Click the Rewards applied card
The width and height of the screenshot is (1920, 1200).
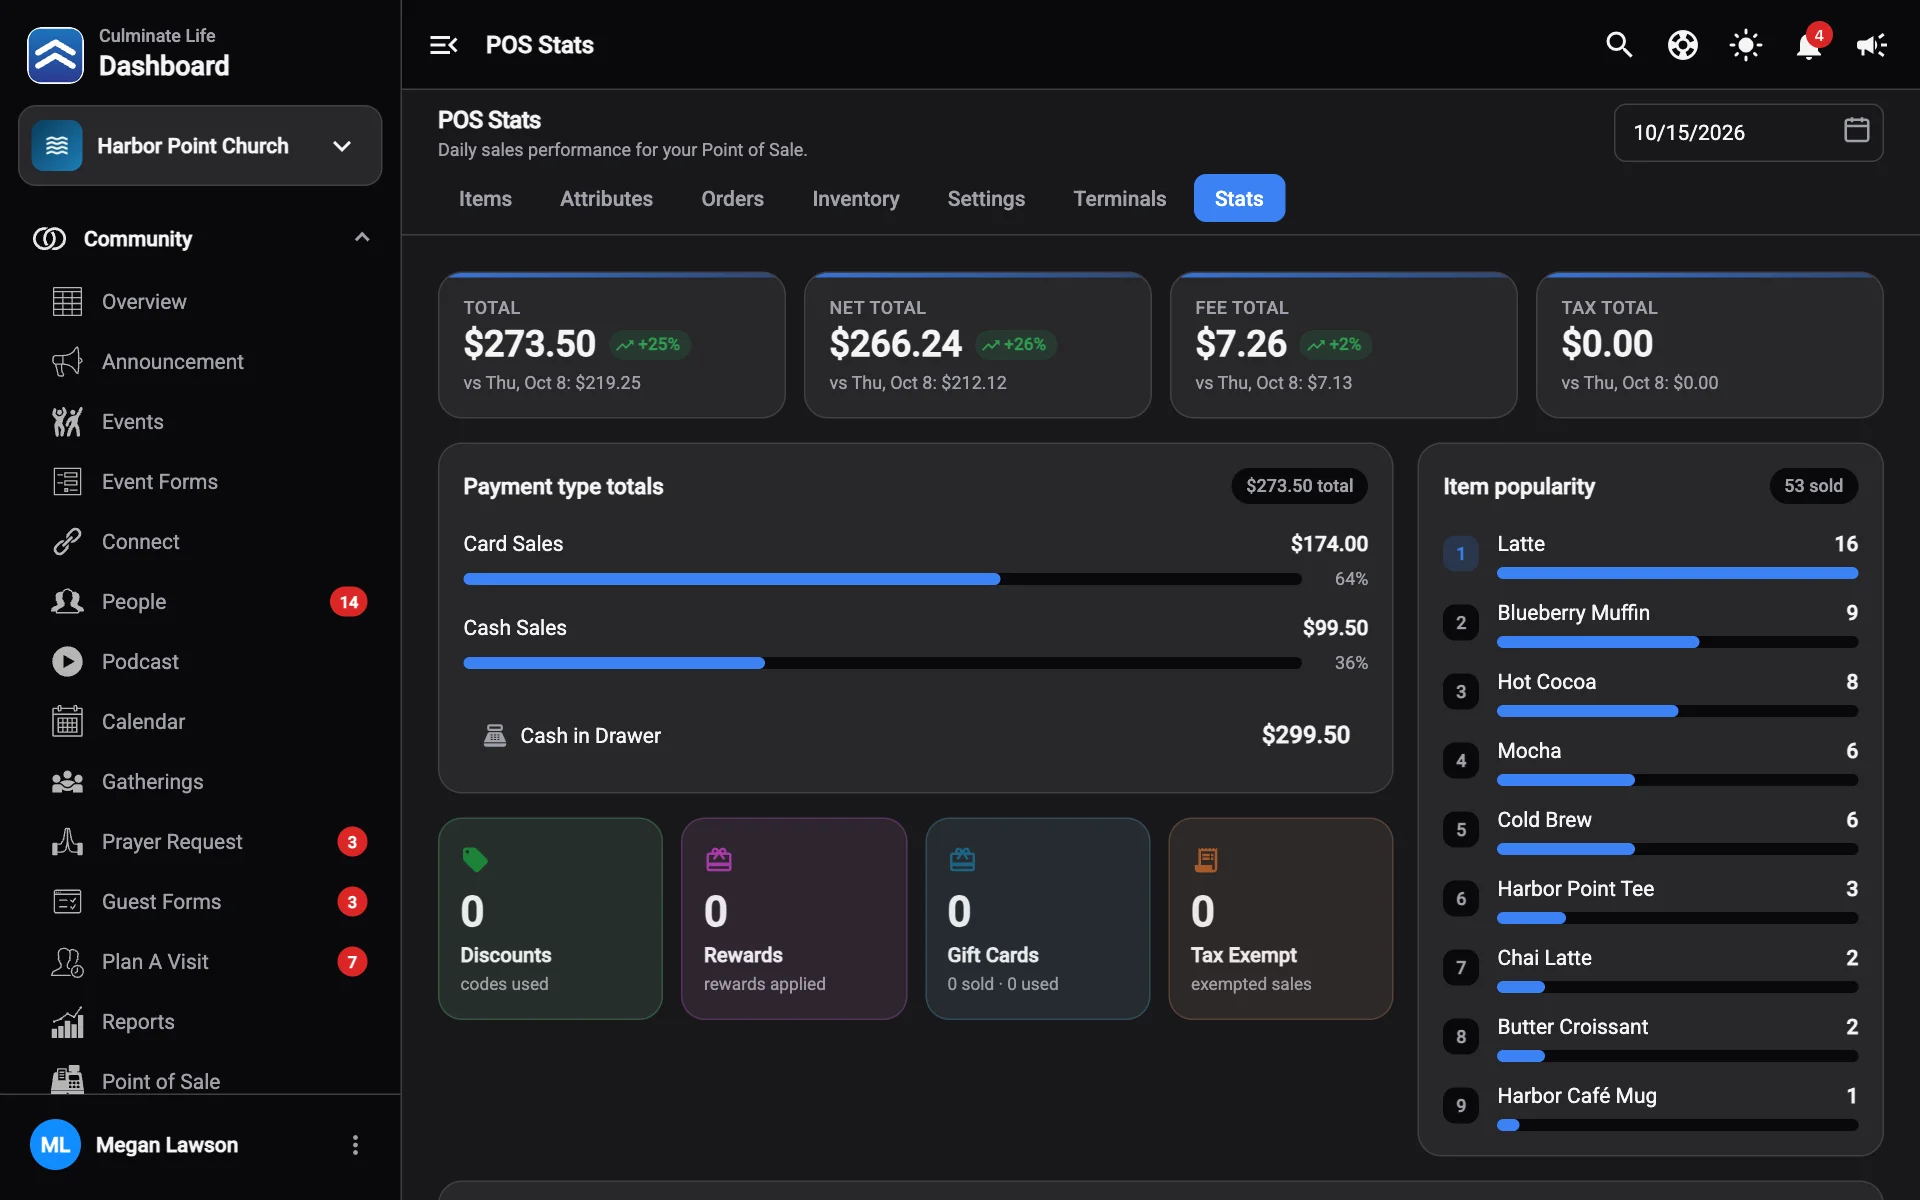[794, 919]
